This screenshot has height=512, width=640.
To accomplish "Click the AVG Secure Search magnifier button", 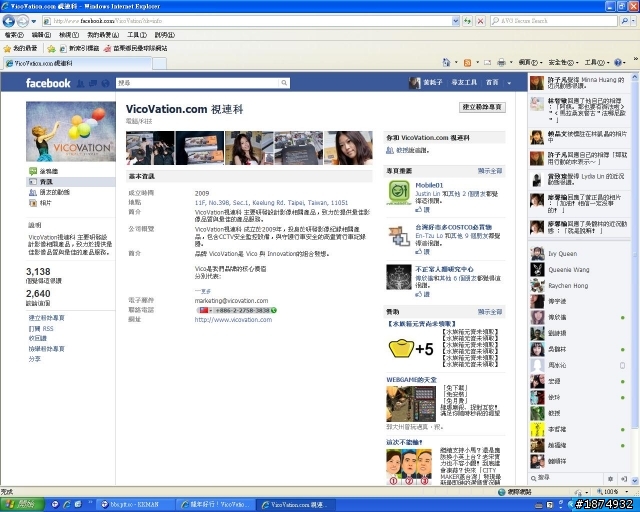I will coord(624,21).
